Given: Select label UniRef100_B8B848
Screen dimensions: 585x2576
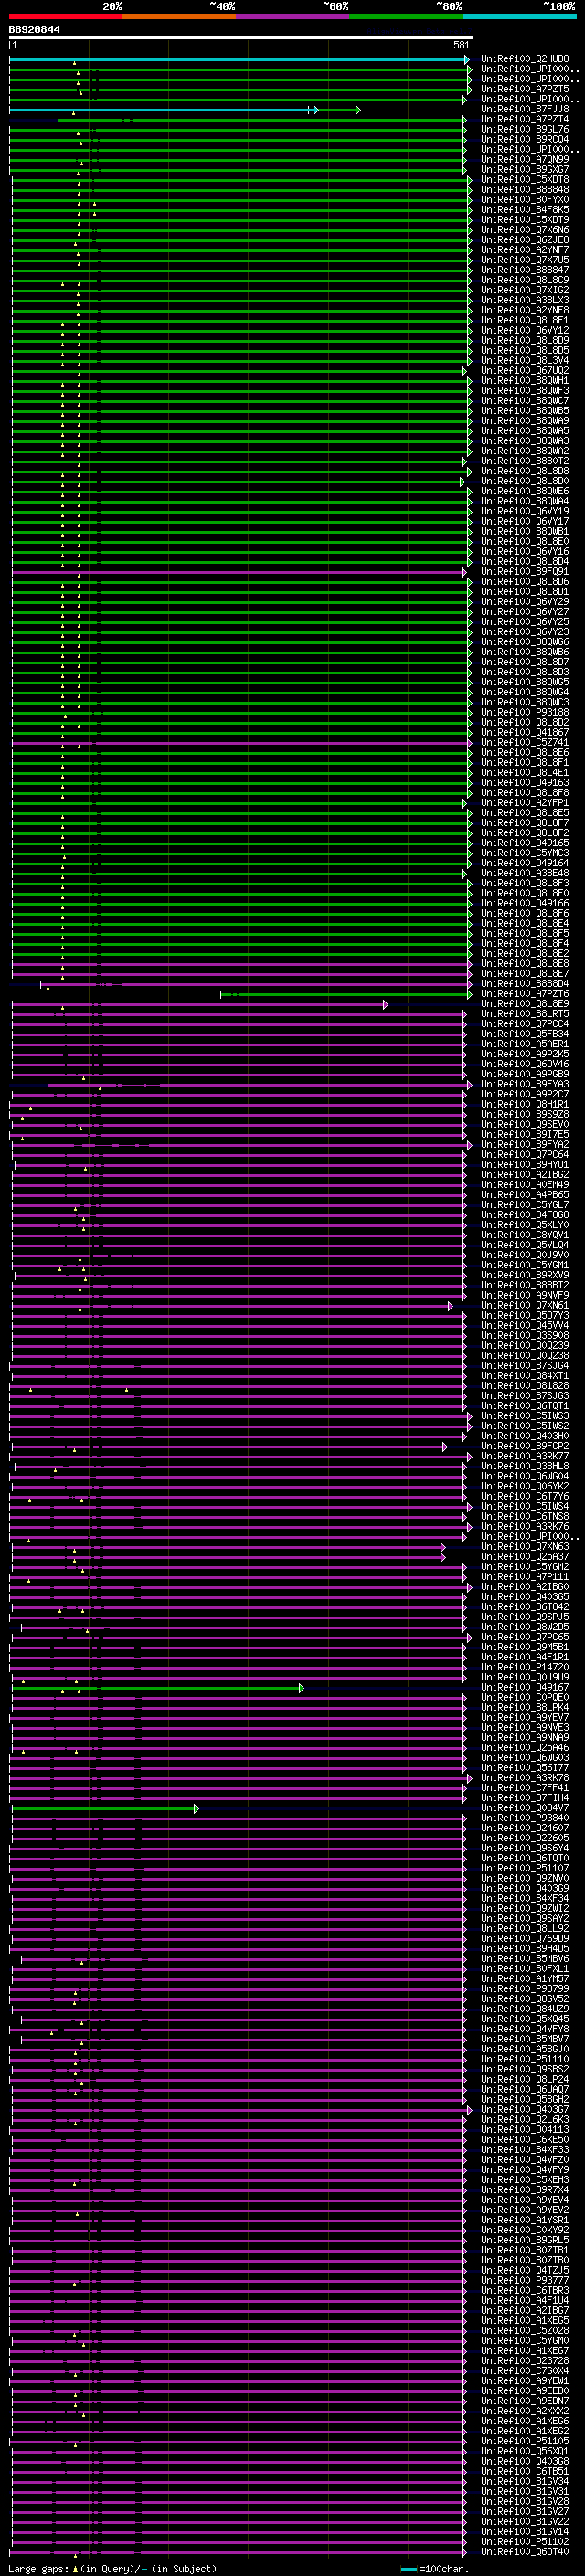Looking at the screenshot, I should click(525, 190).
